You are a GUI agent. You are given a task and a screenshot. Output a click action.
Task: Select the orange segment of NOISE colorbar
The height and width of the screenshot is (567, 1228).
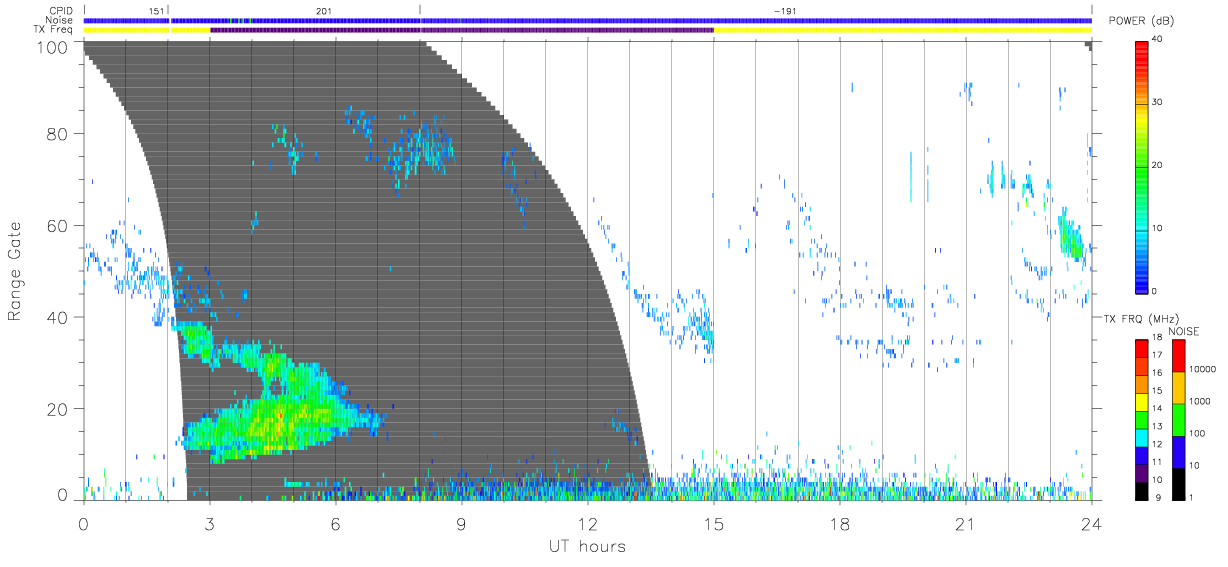(1178, 388)
